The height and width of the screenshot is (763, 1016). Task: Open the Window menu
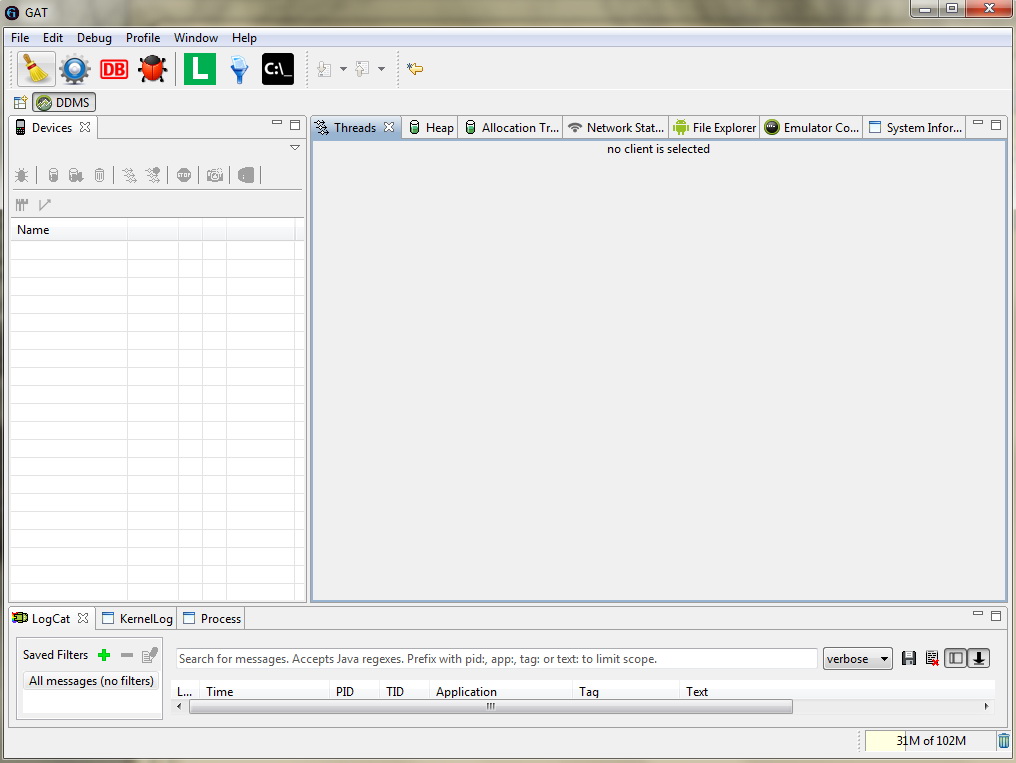point(196,38)
